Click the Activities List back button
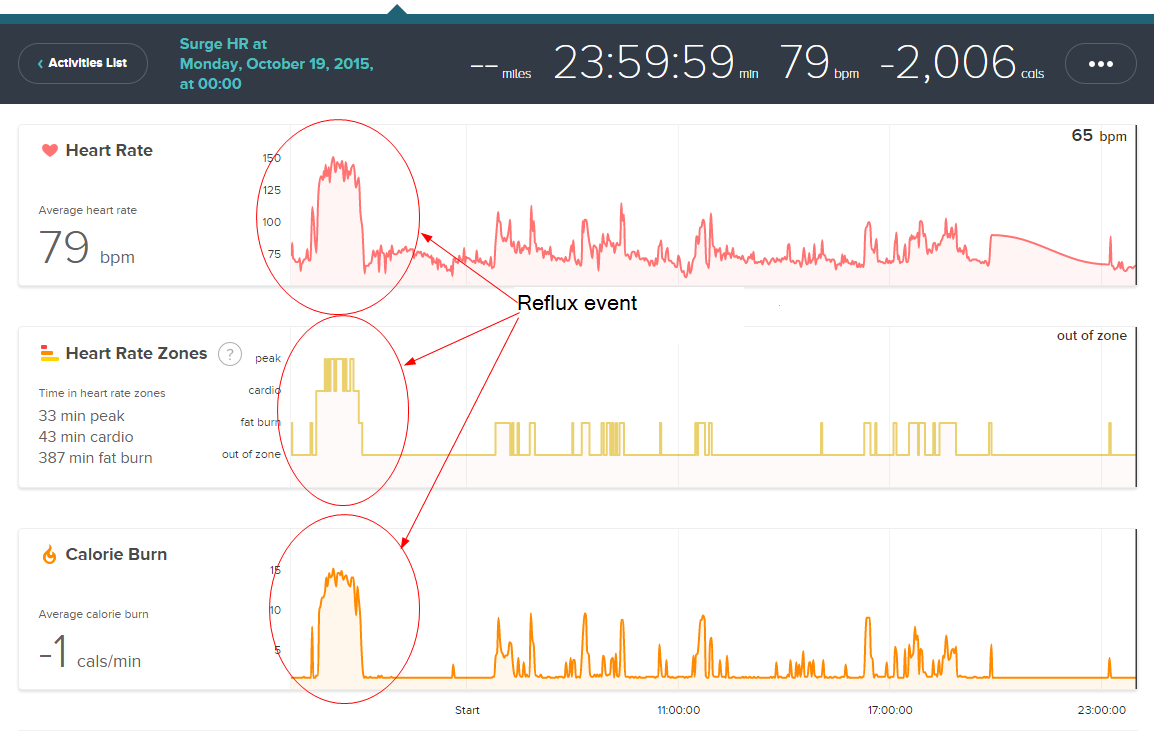Viewport: 1154px width, 732px height. point(83,63)
